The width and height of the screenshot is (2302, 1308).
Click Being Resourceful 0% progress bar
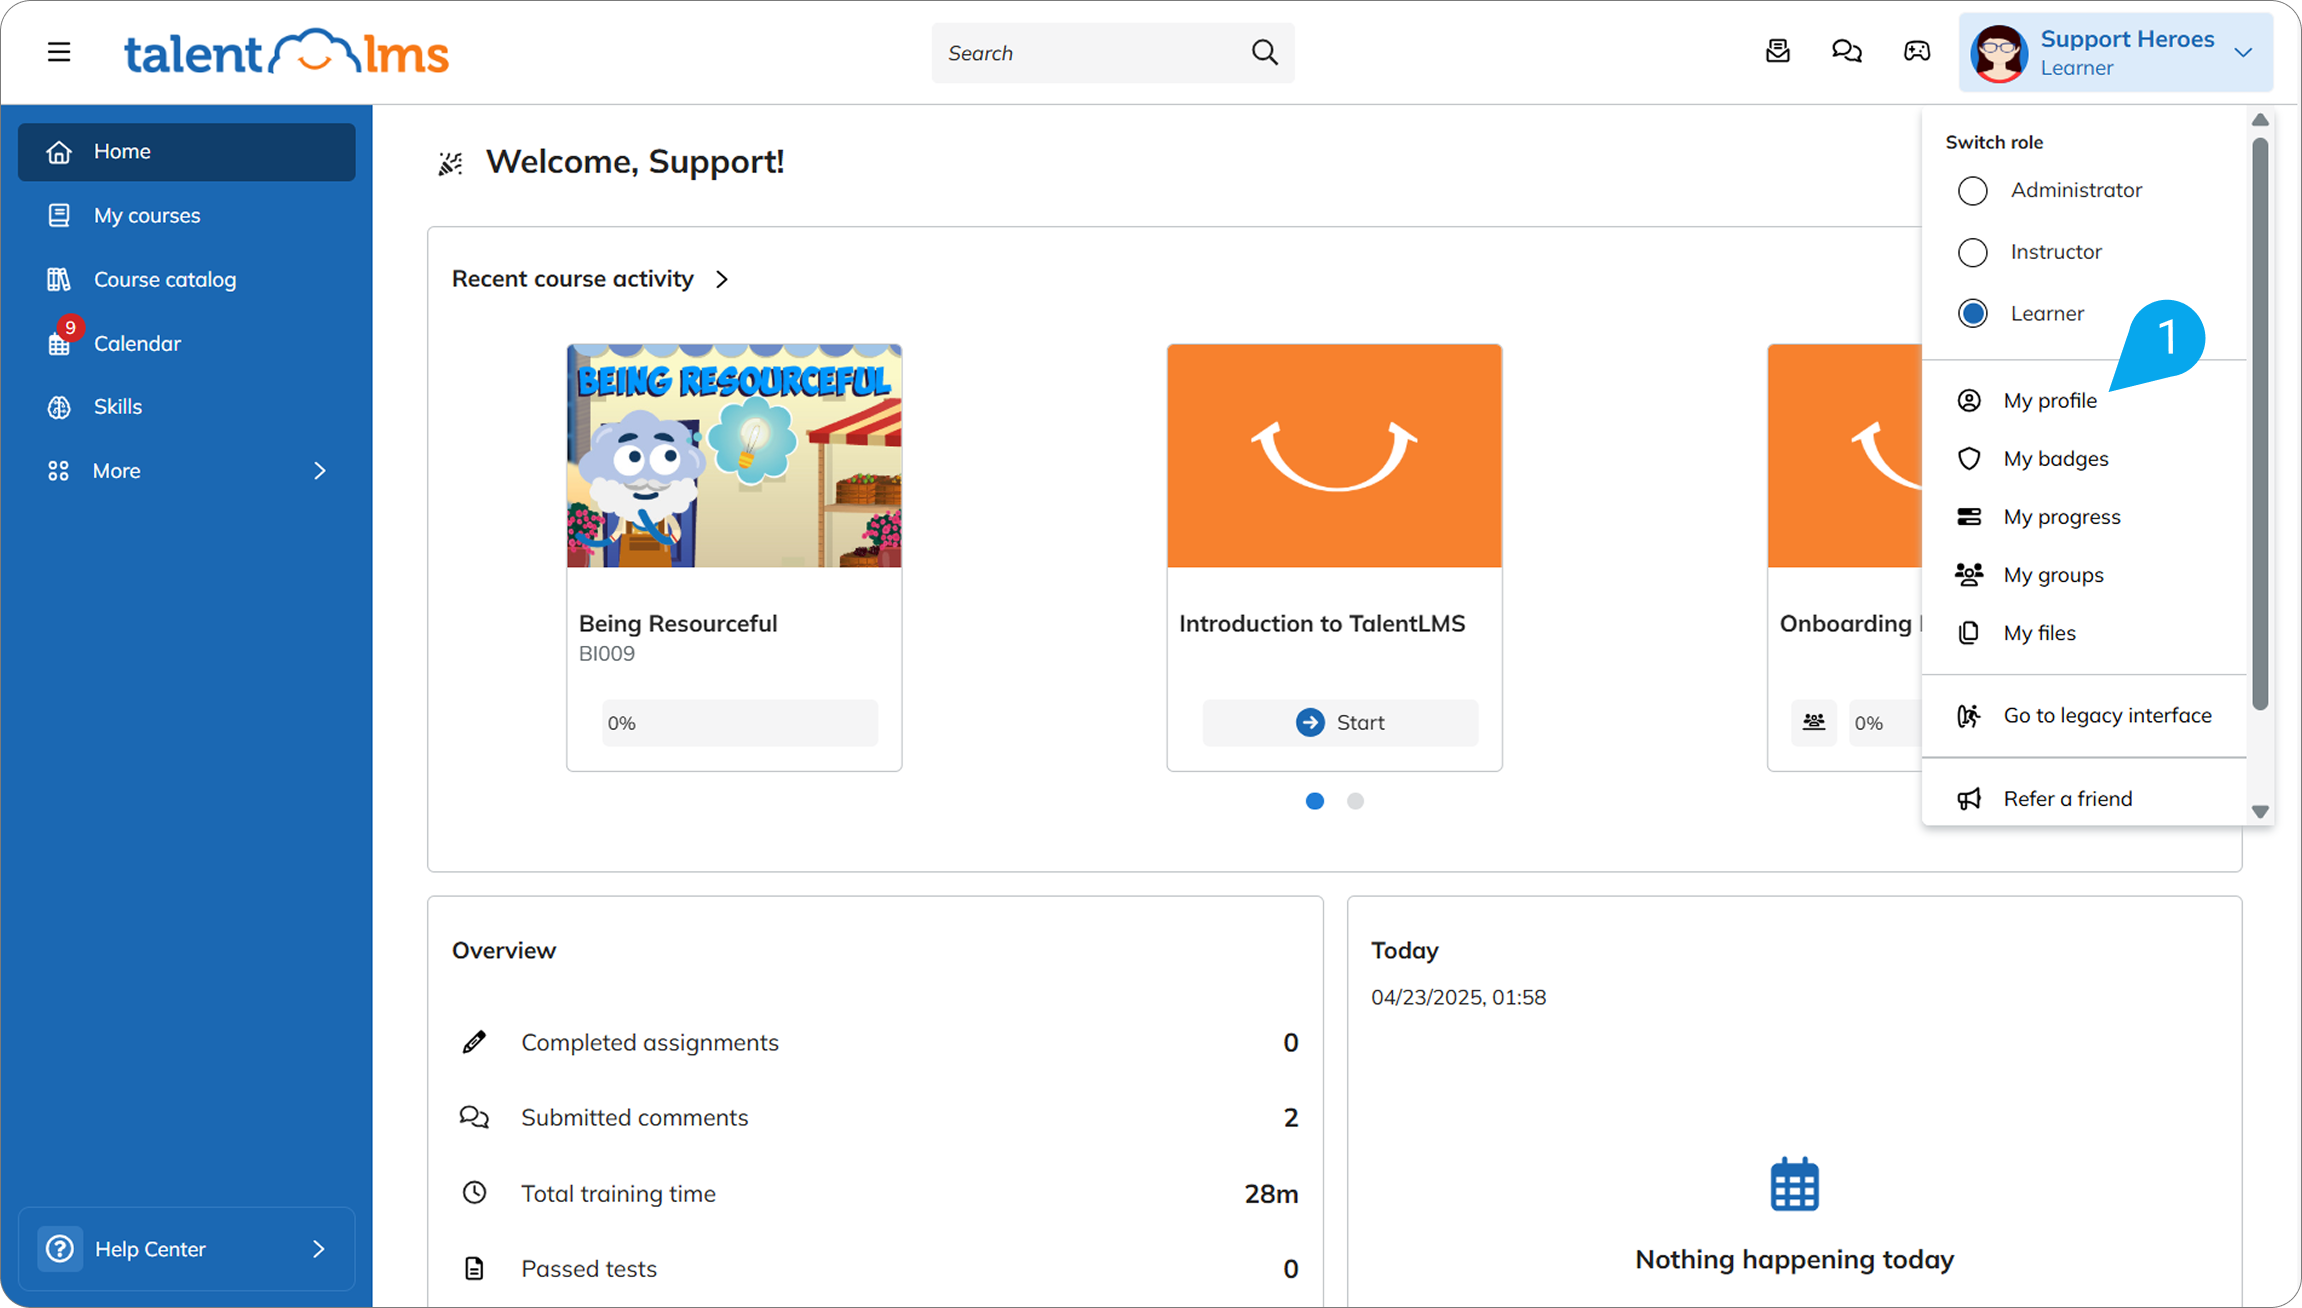point(739,722)
